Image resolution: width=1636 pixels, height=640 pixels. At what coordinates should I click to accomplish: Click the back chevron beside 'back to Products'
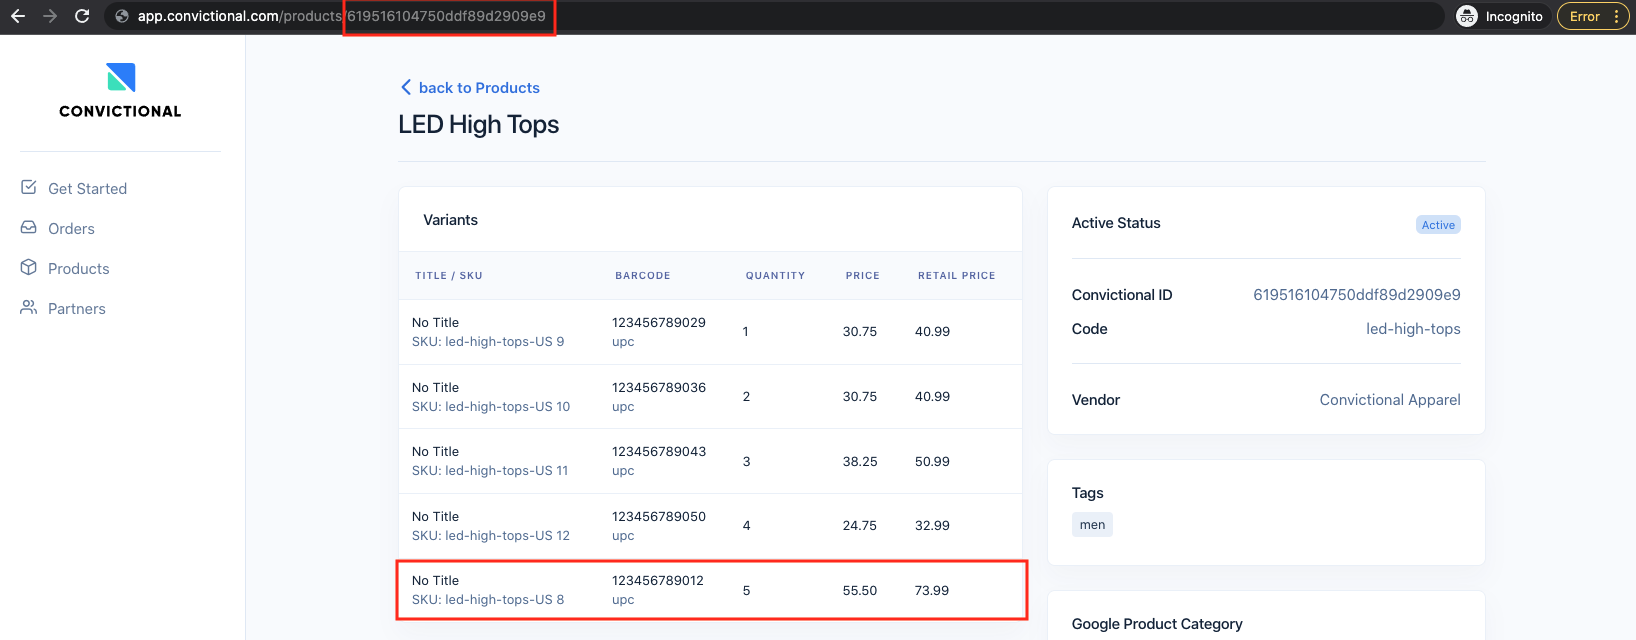click(x=406, y=87)
